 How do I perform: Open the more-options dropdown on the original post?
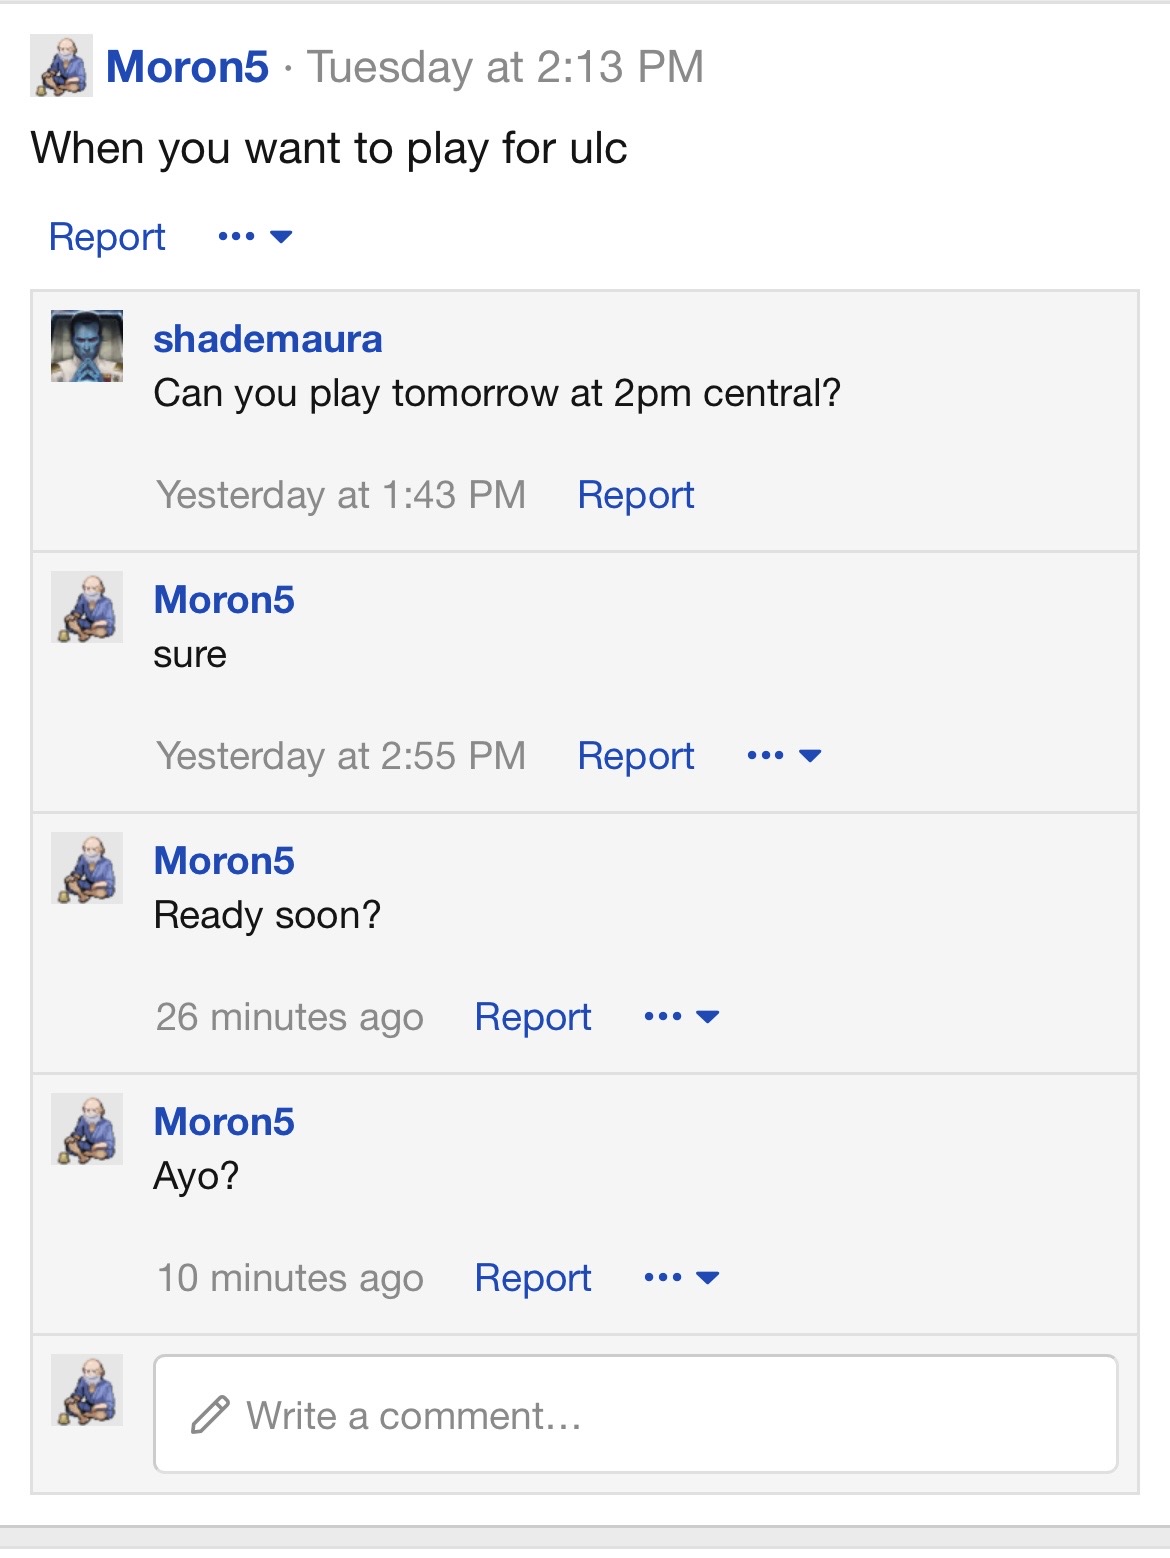tap(255, 237)
